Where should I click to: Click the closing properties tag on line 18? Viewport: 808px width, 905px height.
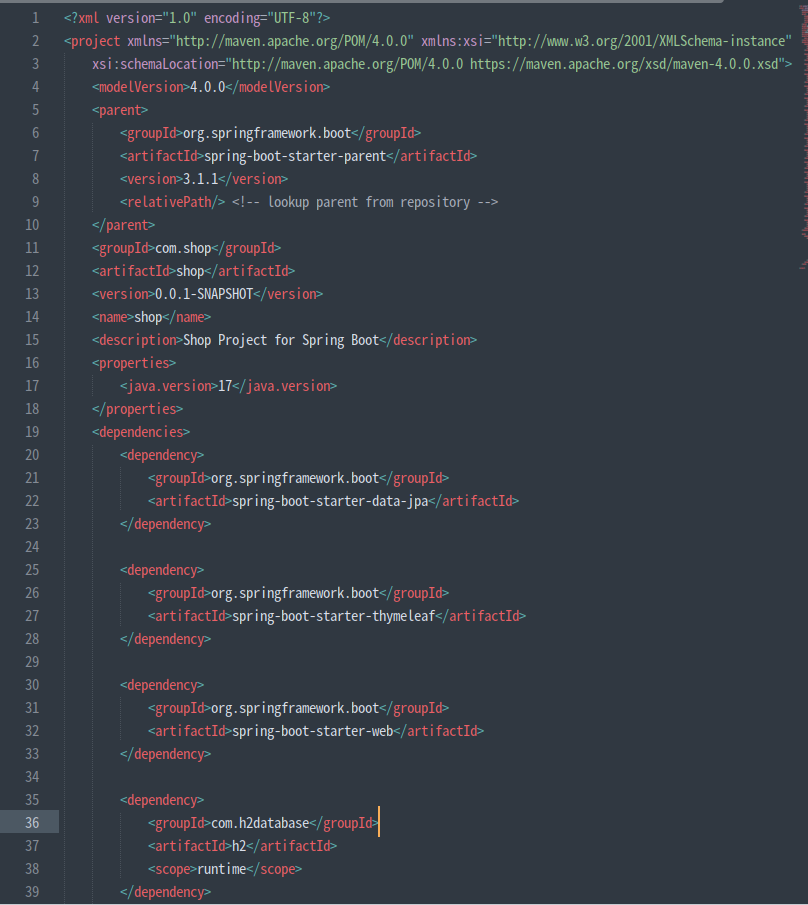click(x=137, y=409)
